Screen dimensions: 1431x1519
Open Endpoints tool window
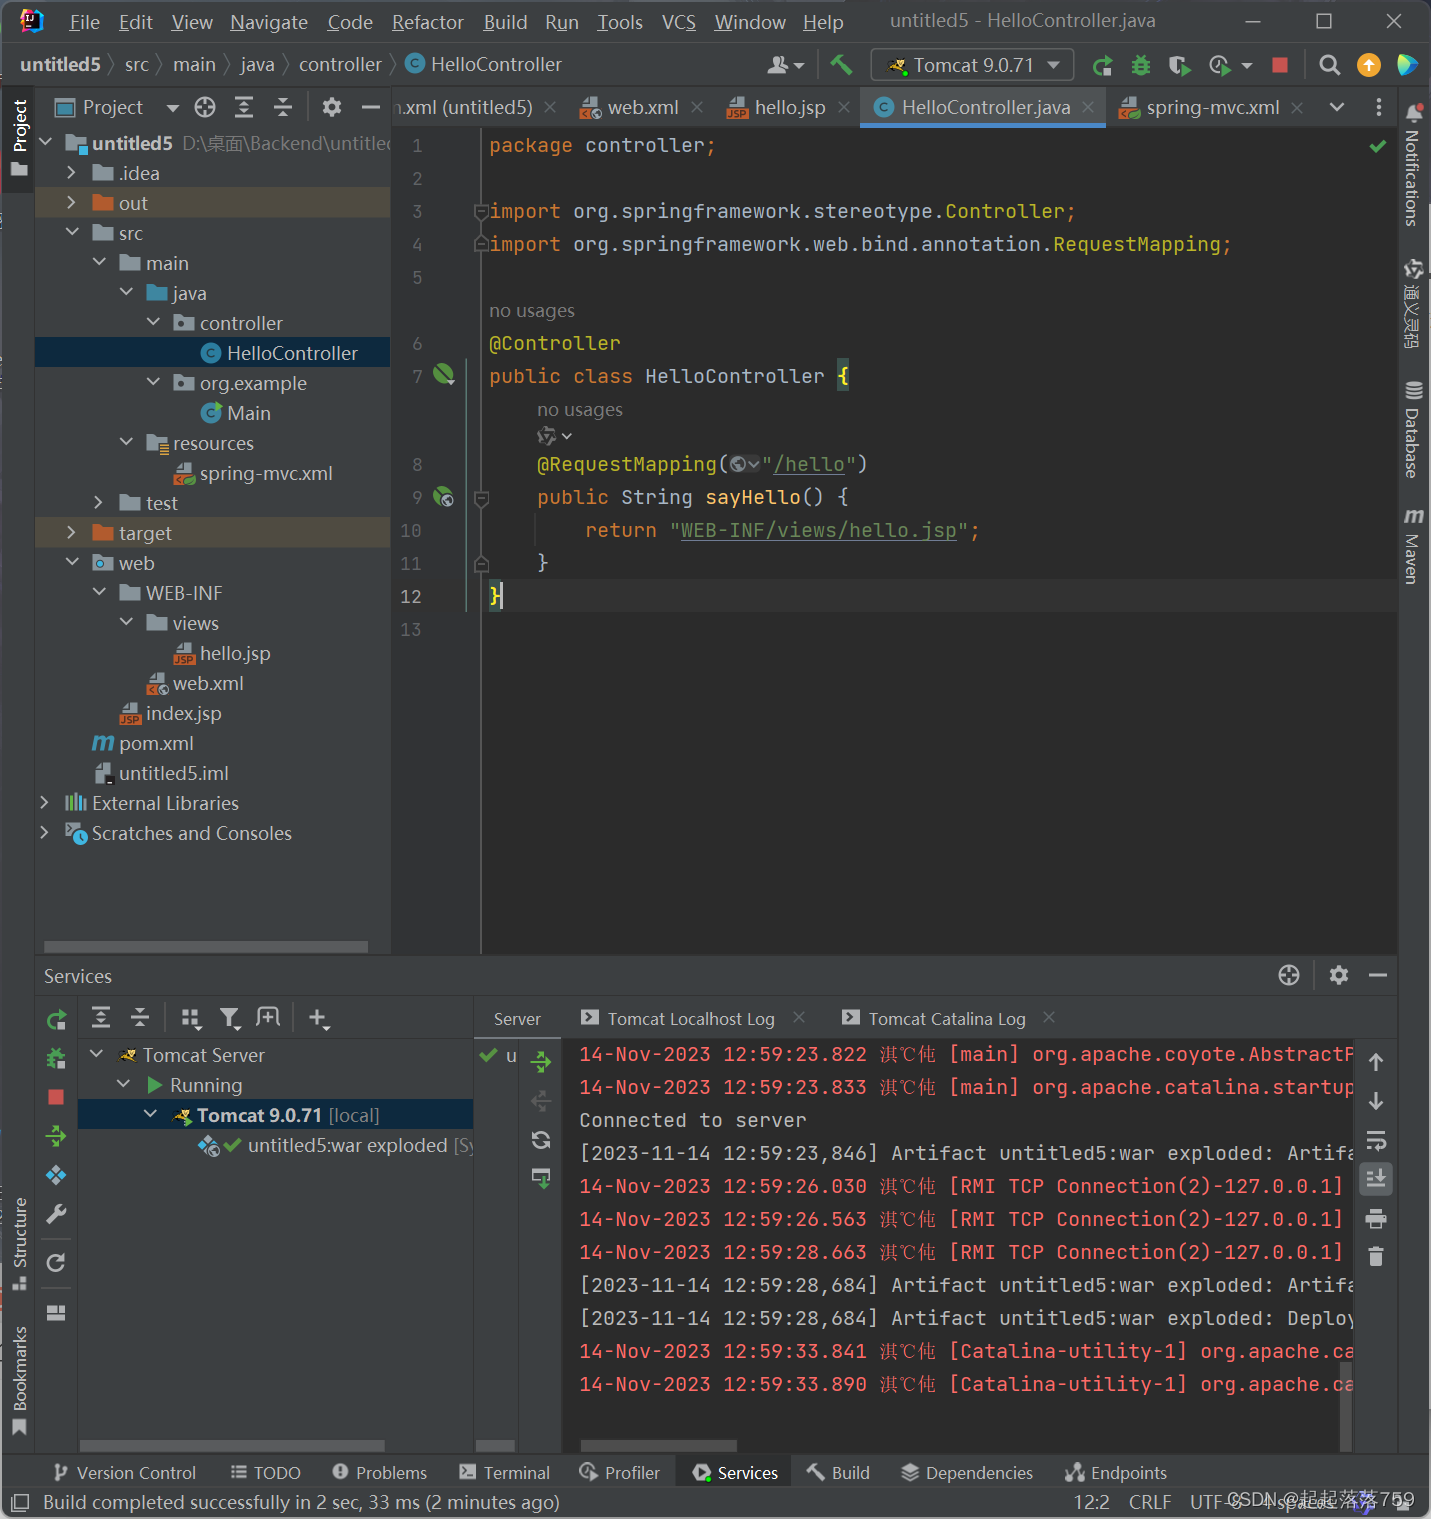coord(1117,1473)
